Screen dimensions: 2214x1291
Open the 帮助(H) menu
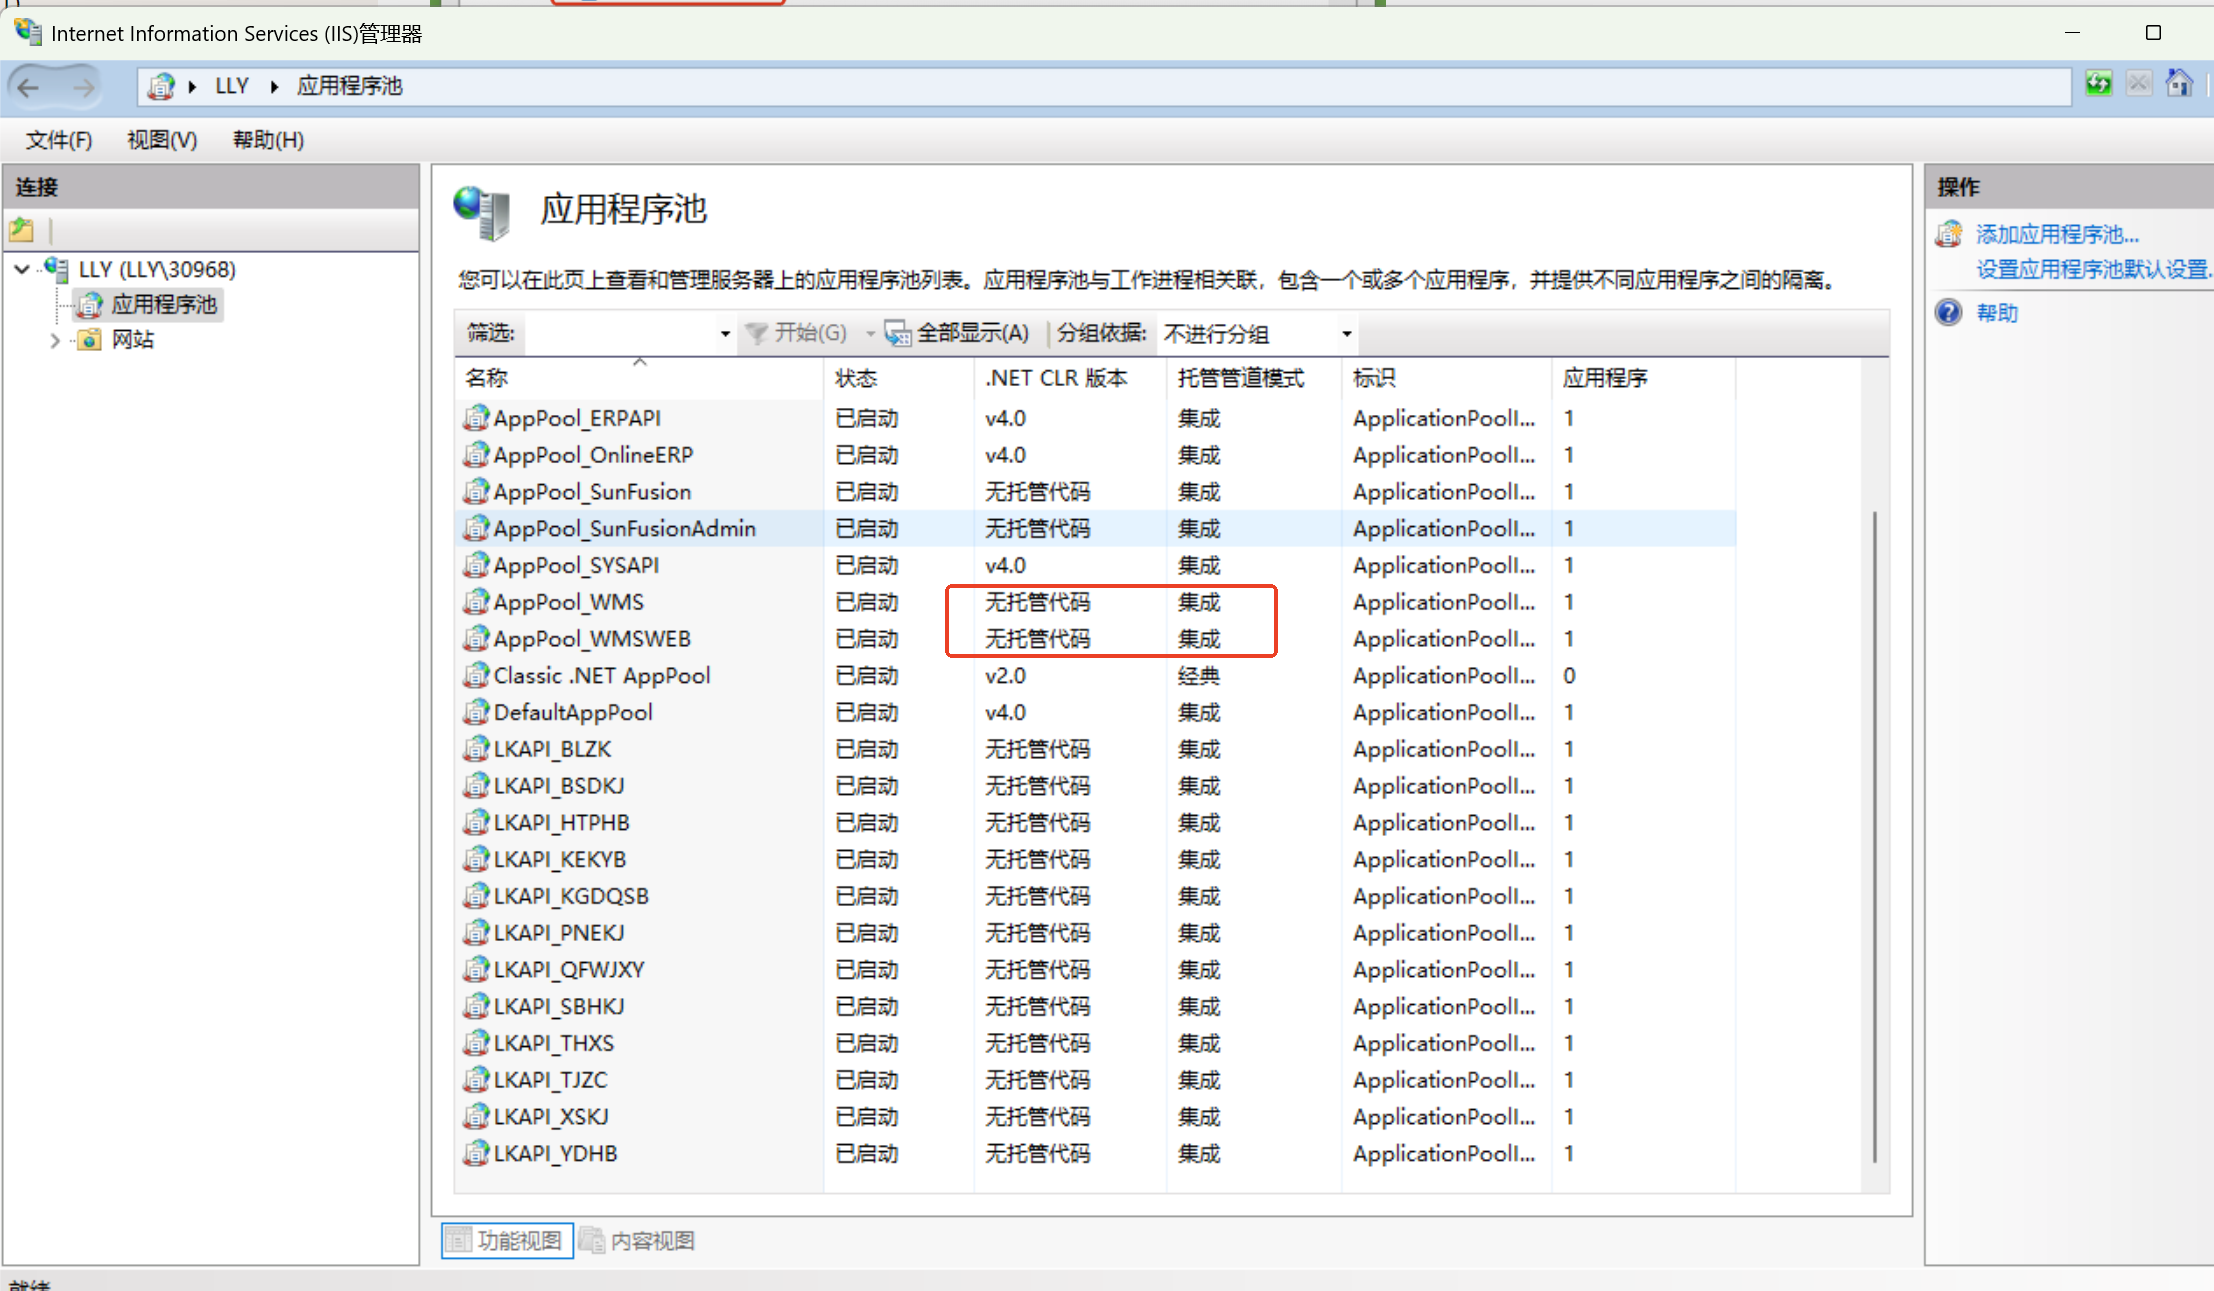[268, 140]
